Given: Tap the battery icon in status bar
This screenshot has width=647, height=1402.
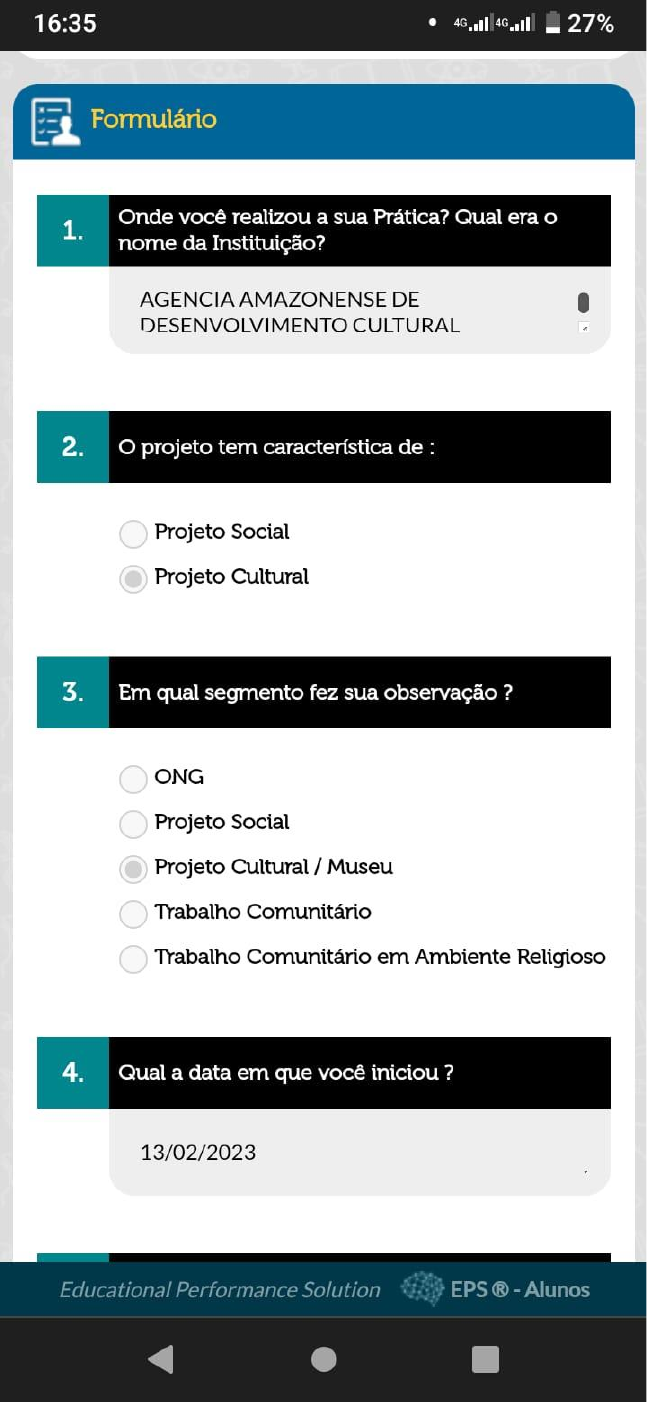Looking at the screenshot, I should point(552,23).
